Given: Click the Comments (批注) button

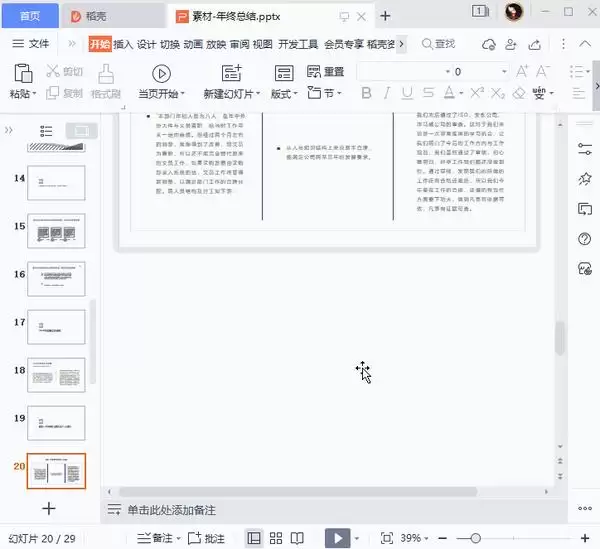Looking at the screenshot, I should 206,538.
